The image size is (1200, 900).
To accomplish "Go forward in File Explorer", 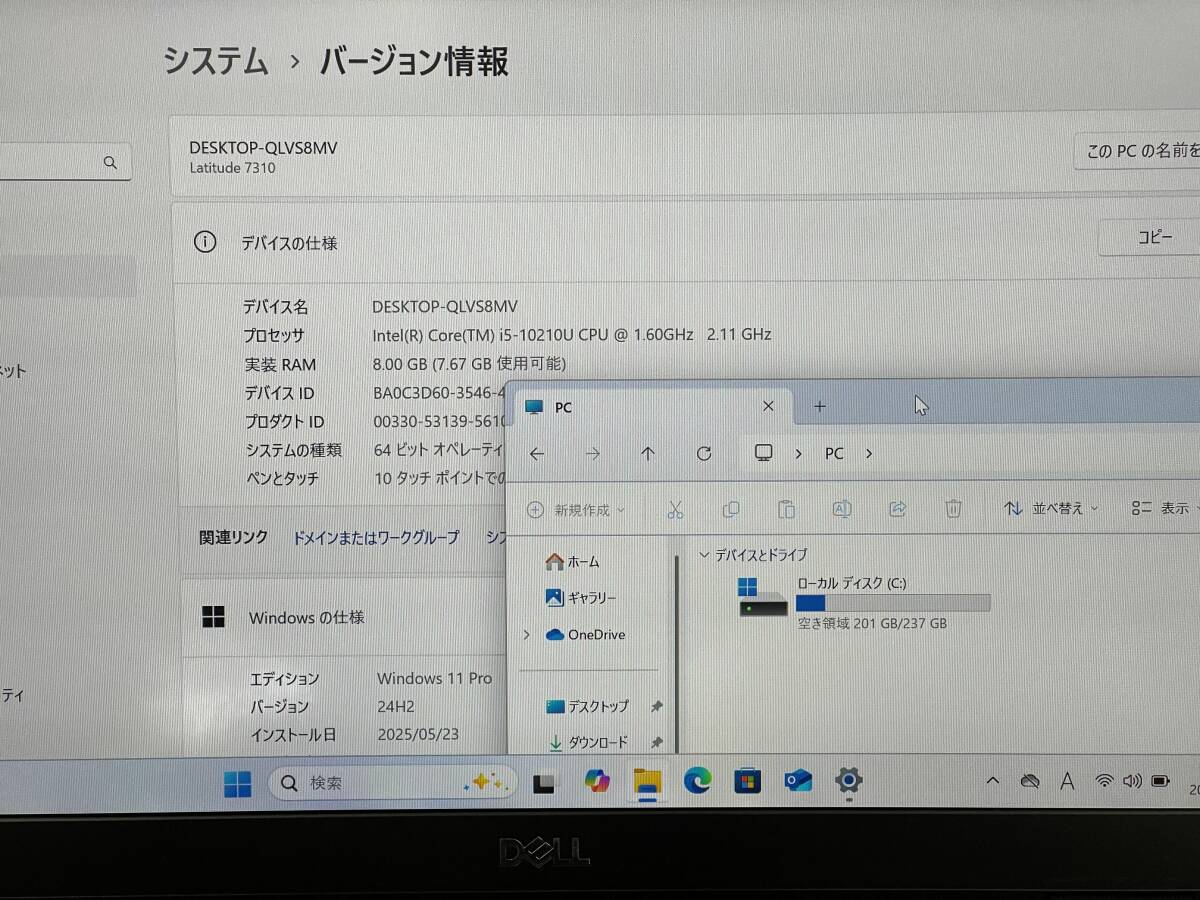I will pos(593,453).
